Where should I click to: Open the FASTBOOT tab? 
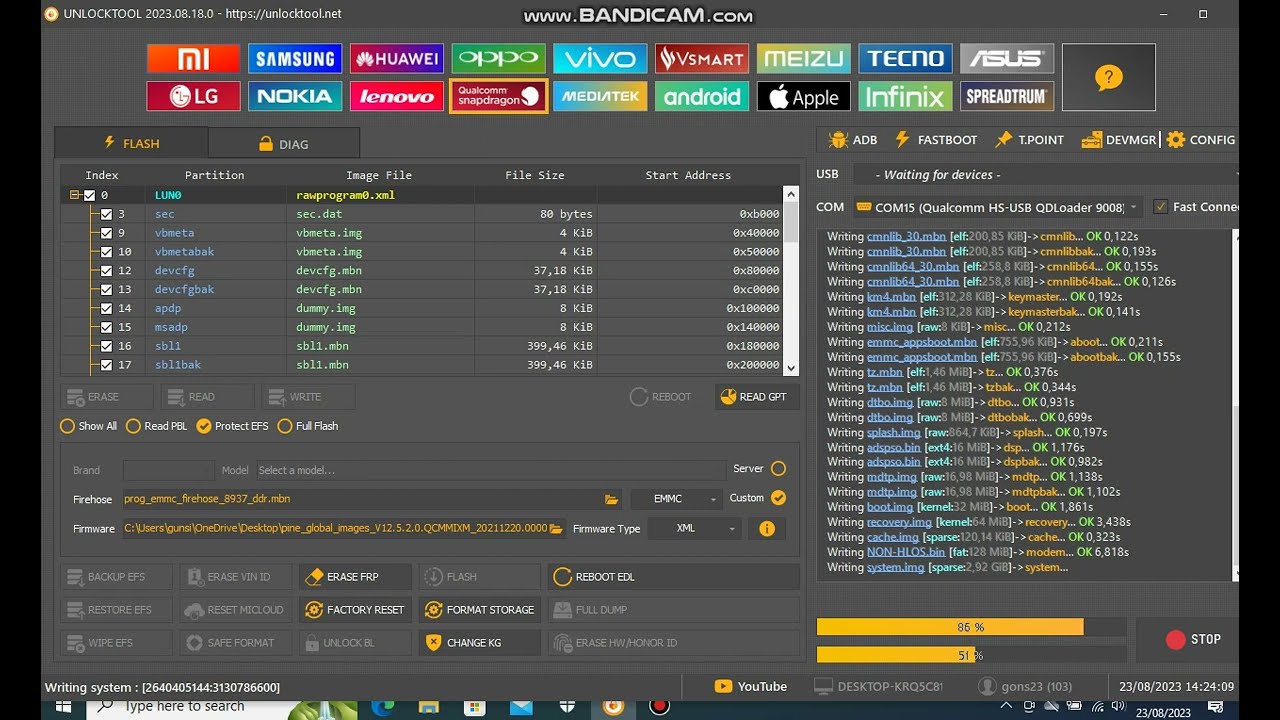tap(935, 140)
